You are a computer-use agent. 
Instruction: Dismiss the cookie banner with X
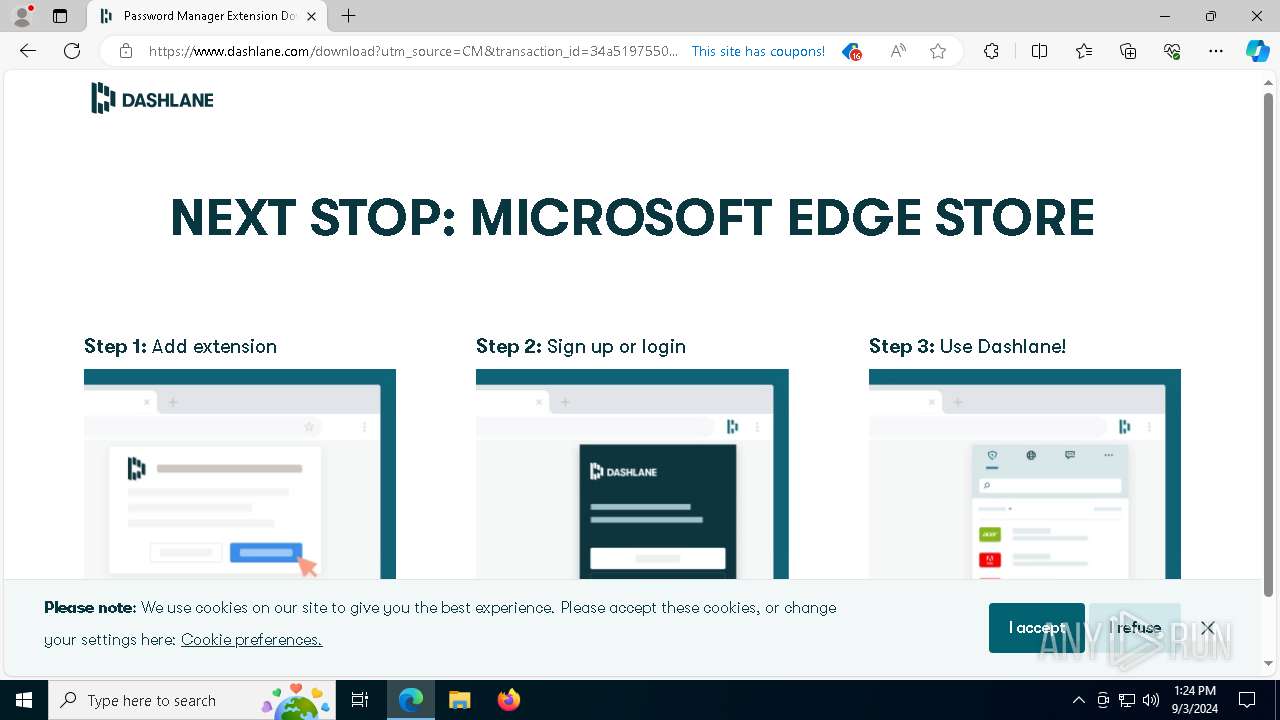click(x=1208, y=628)
